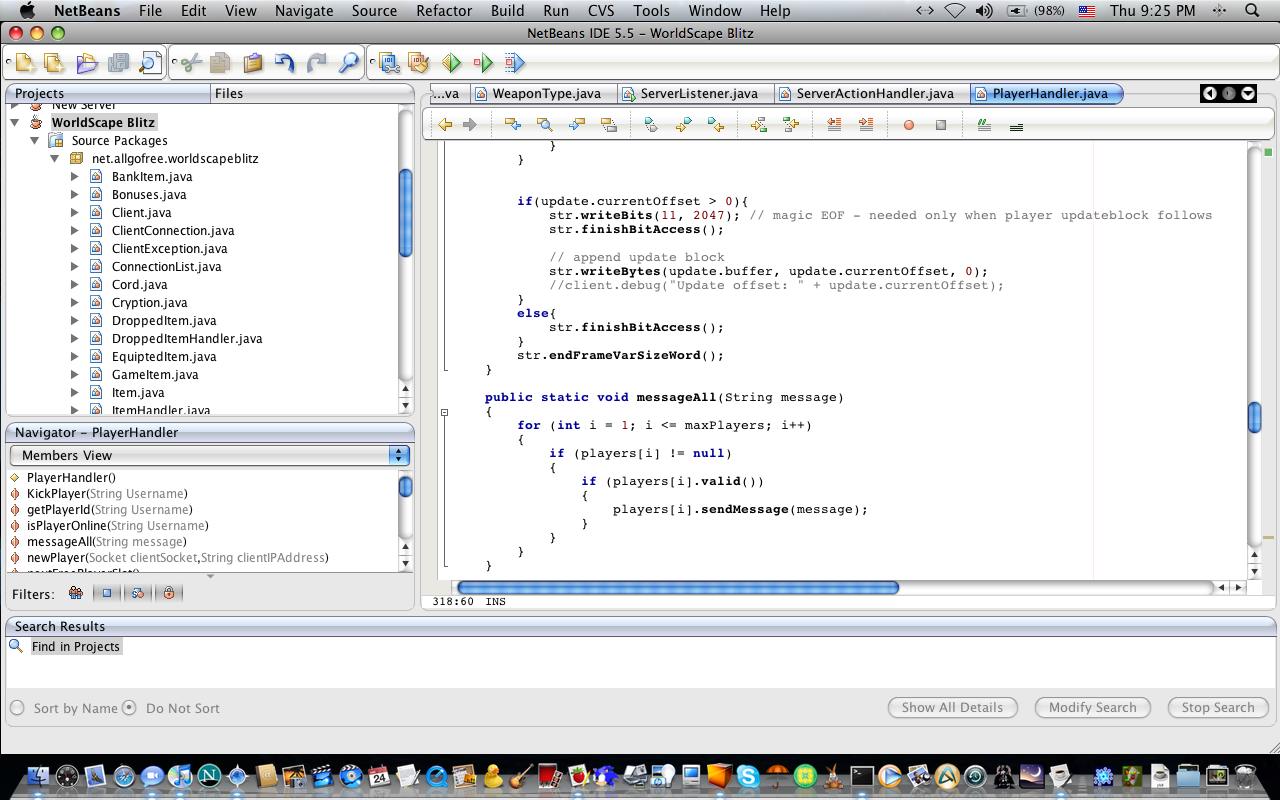1280x800 pixels.
Task: Click the Shift Line Left icon
Action: (834, 125)
